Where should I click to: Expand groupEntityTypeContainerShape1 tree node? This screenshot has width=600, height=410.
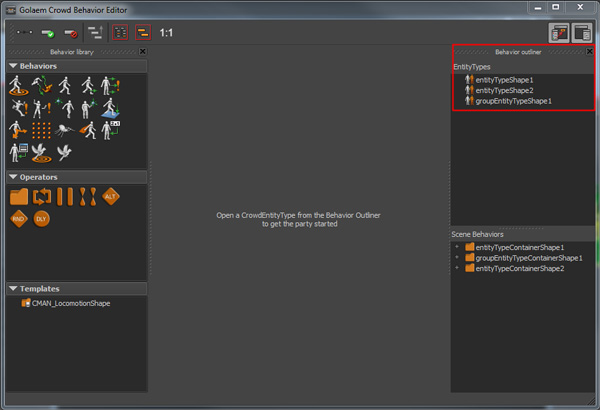(x=457, y=257)
